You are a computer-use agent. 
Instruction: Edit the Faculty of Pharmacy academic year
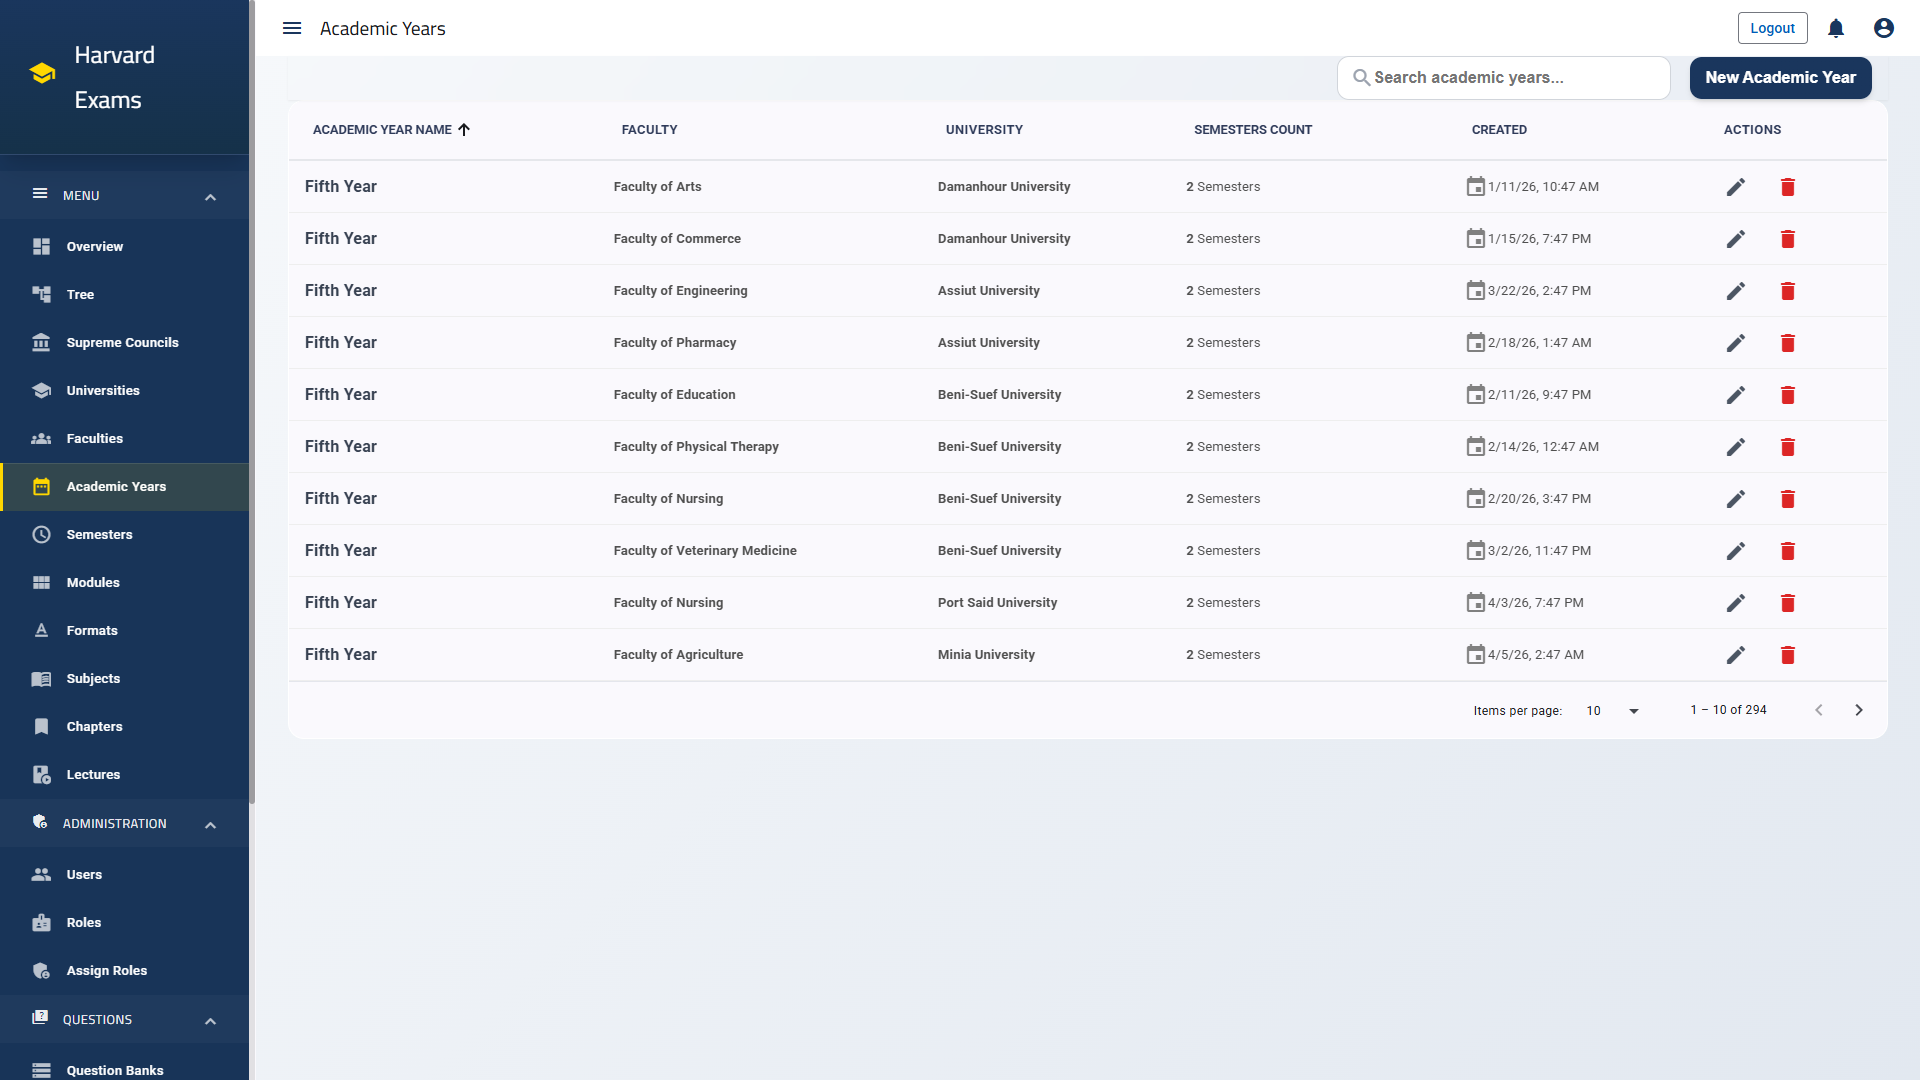point(1736,342)
